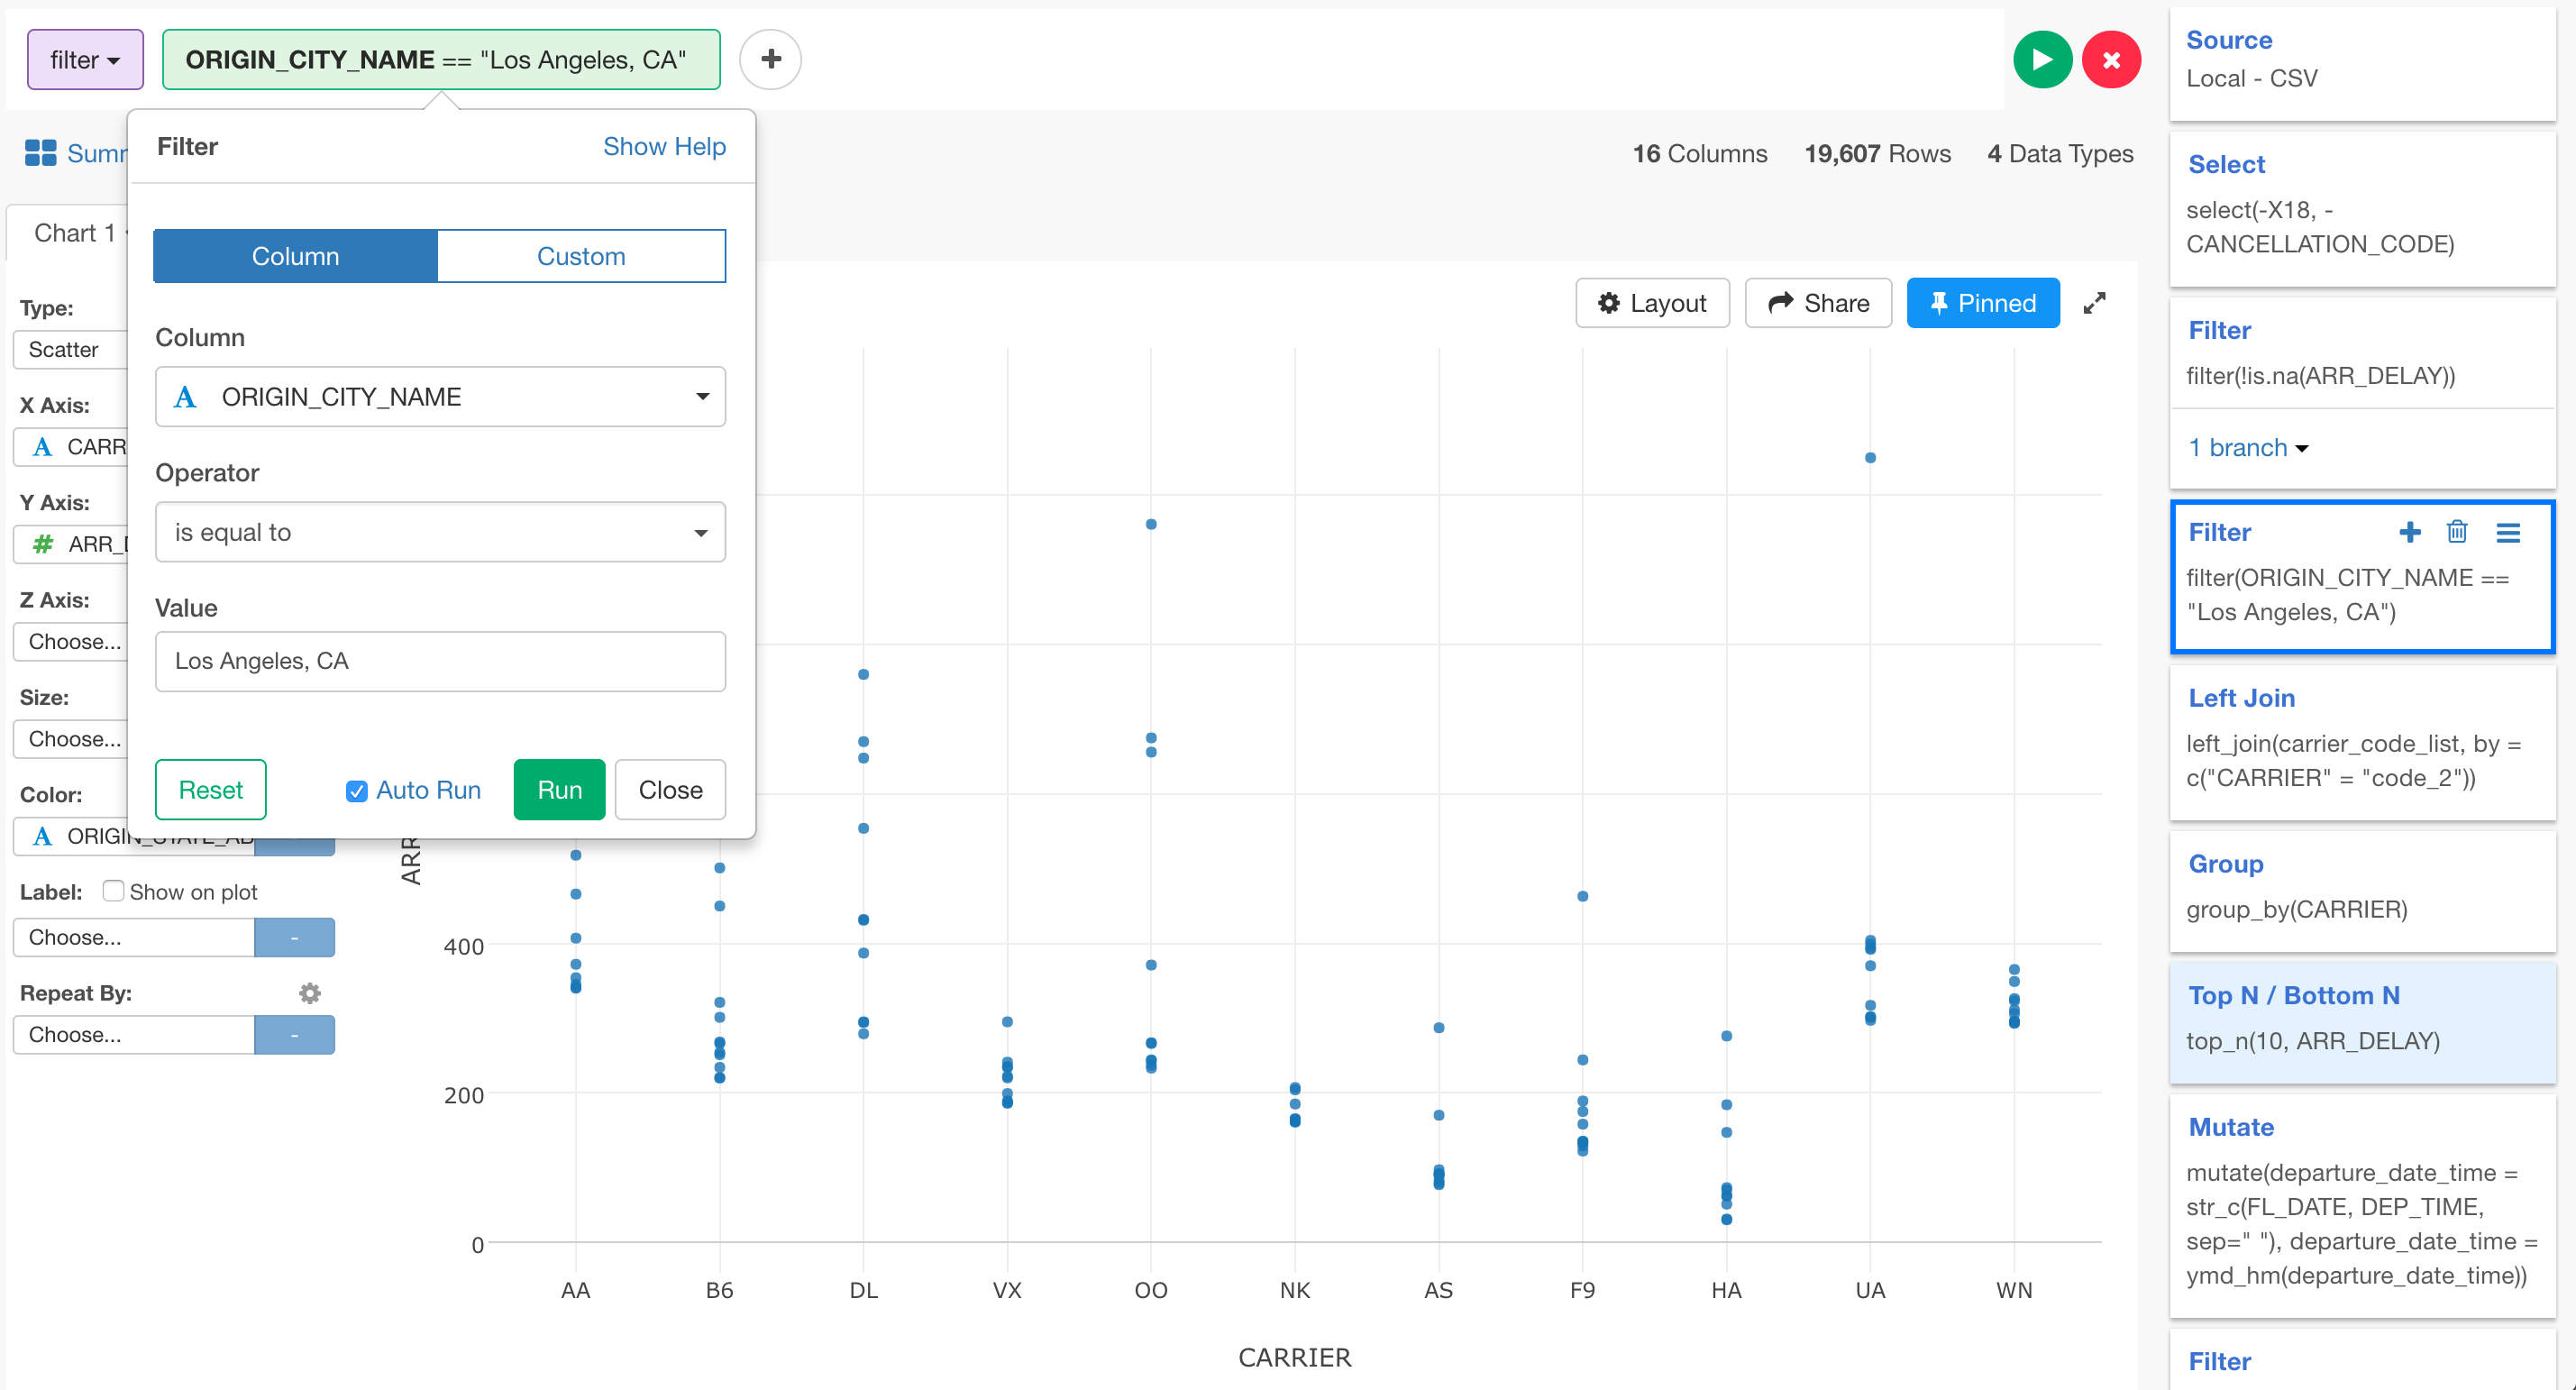Screen dimensions: 2576x1390
Task: Select the Column tab in Filter dialog
Action: pos(294,256)
